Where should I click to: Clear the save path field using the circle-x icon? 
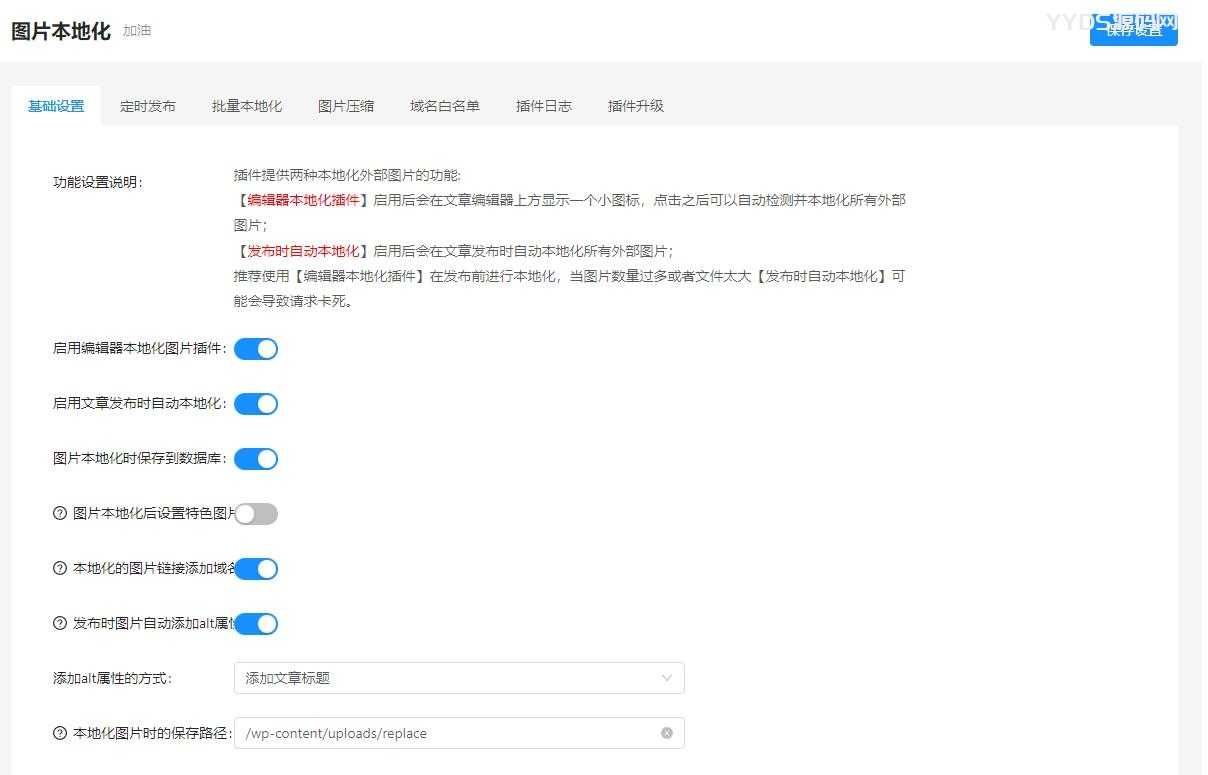point(666,733)
